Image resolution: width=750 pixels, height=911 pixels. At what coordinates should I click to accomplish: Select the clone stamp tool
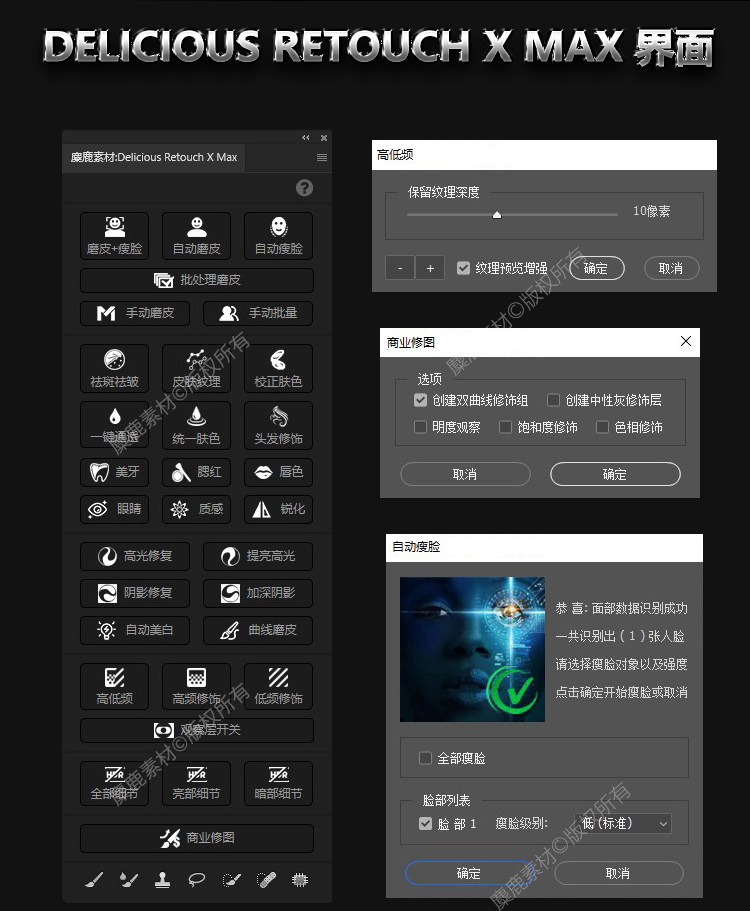pyautogui.click(x=163, y=880)
